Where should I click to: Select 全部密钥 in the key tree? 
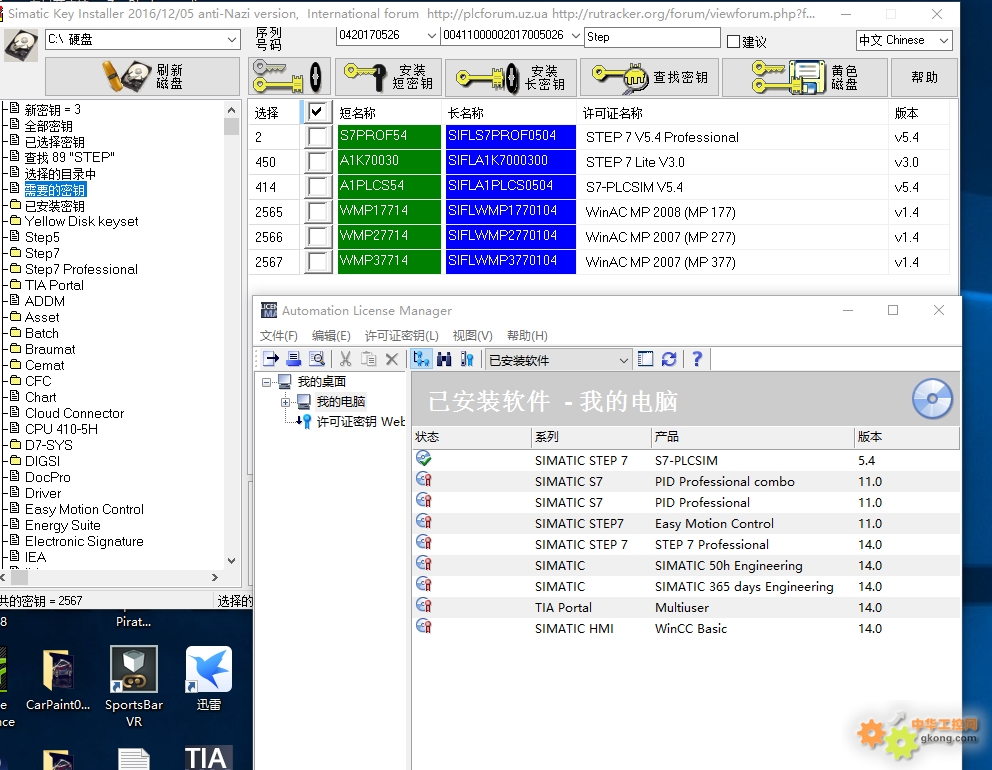[x=49, y=126]
